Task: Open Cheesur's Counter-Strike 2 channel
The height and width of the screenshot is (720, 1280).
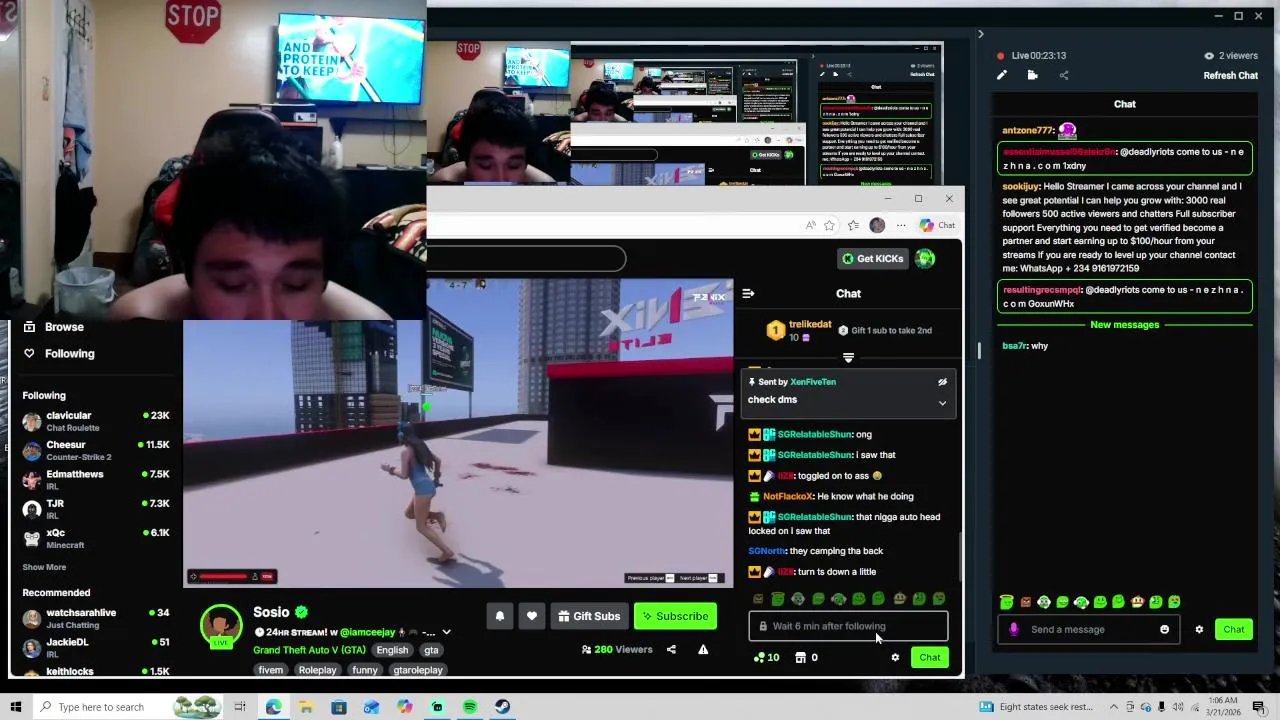Action: [95, 450]
